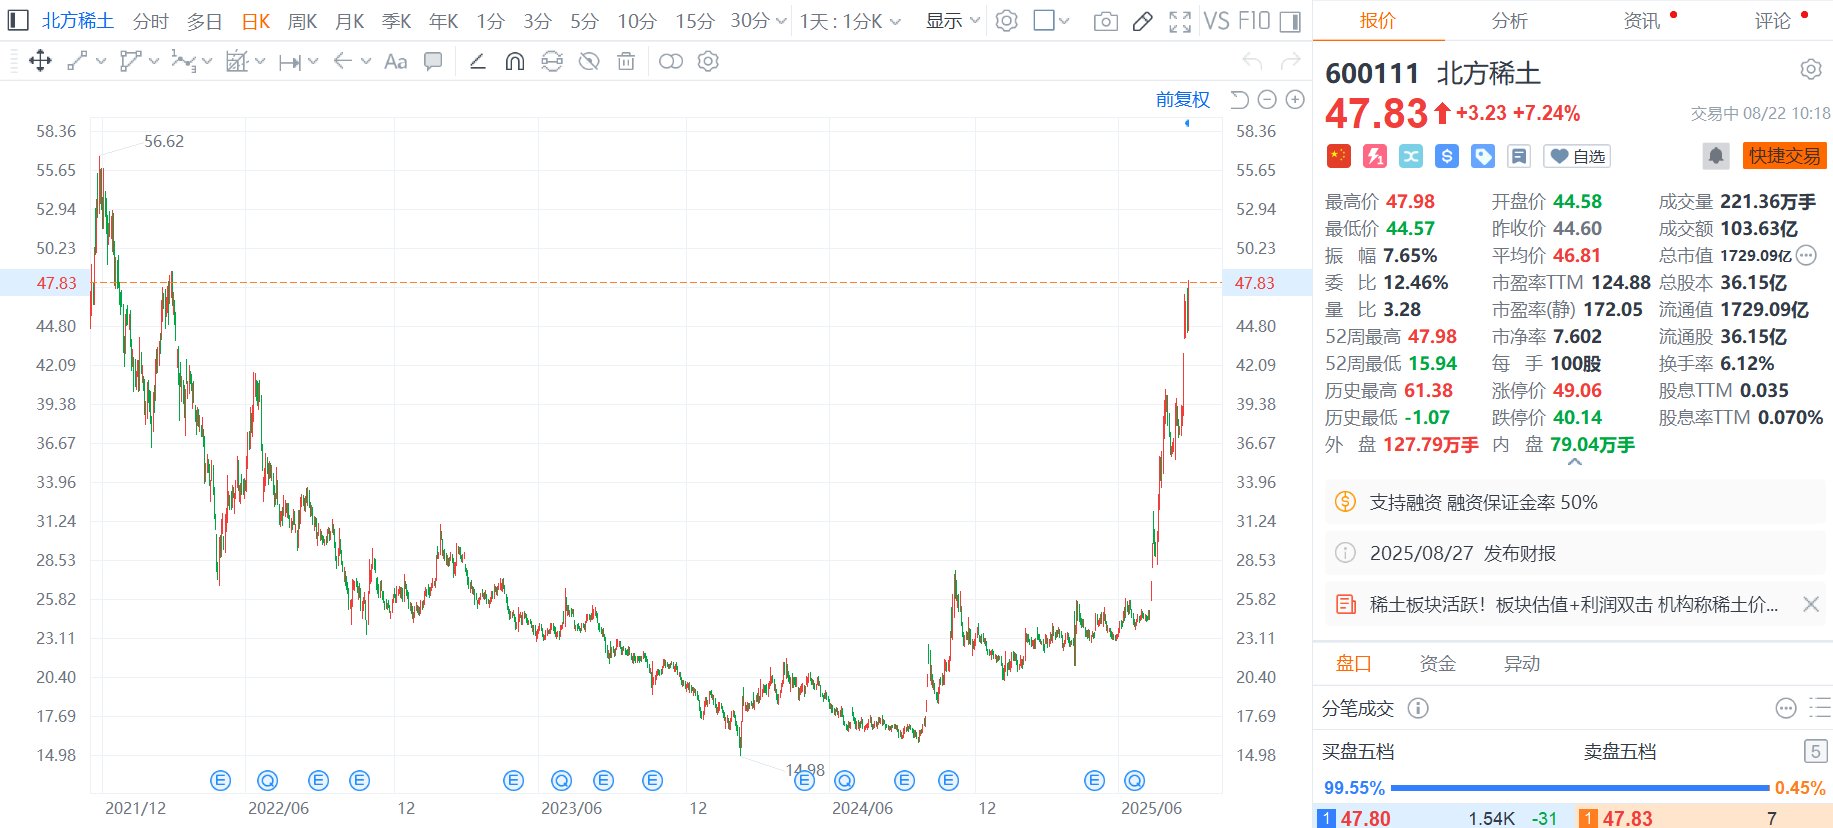
Task: Click the 快捷交易 quick trade button
Action: (x=1784, y=156)
